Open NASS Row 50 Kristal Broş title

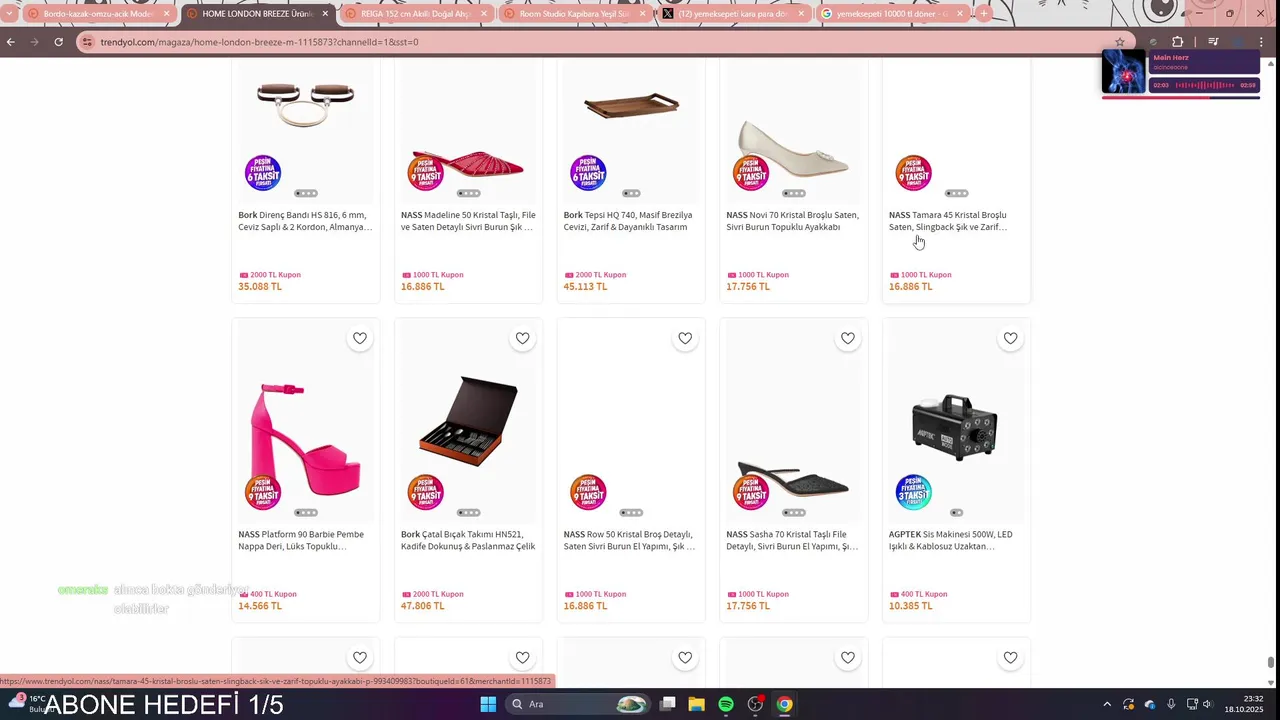(630, 540)
